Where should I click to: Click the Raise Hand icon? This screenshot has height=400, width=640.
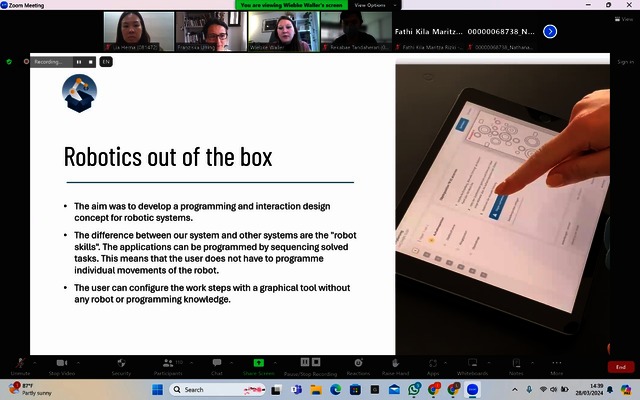click(395, 362)
